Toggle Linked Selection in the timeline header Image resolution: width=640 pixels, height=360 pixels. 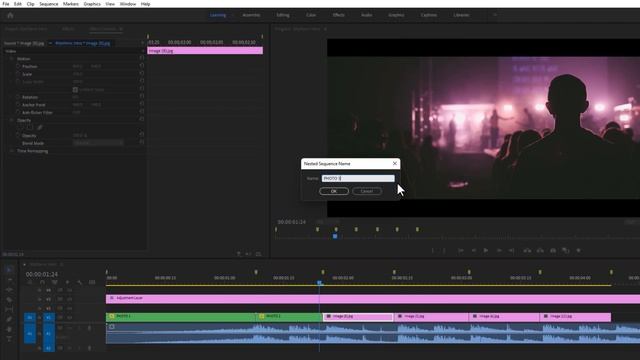coord(55,282)
